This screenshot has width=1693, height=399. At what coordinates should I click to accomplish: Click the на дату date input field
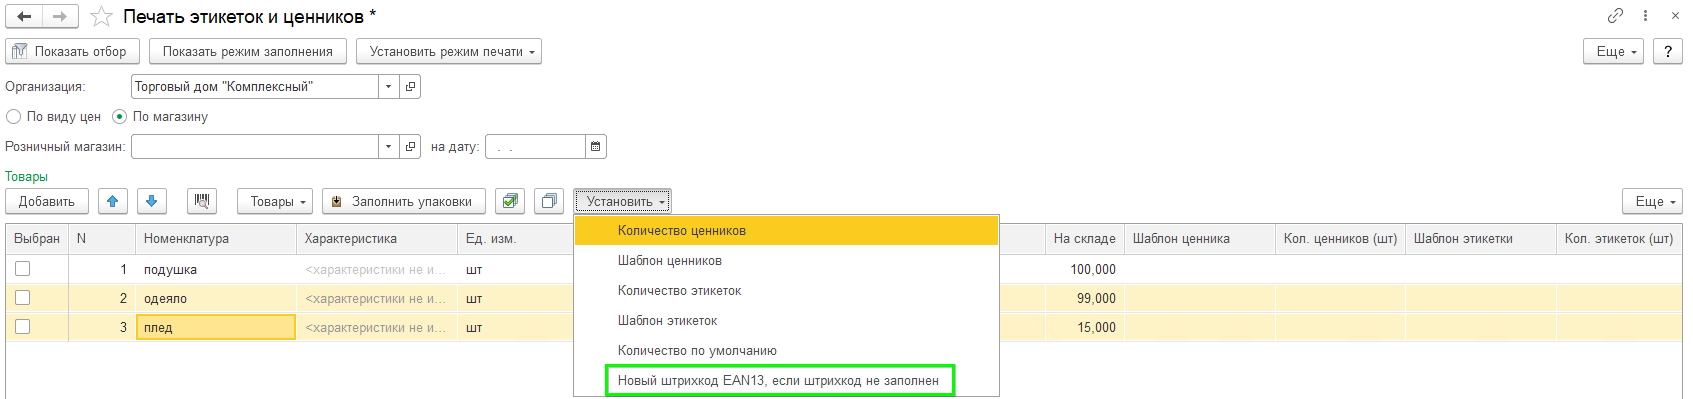point(536,147)
